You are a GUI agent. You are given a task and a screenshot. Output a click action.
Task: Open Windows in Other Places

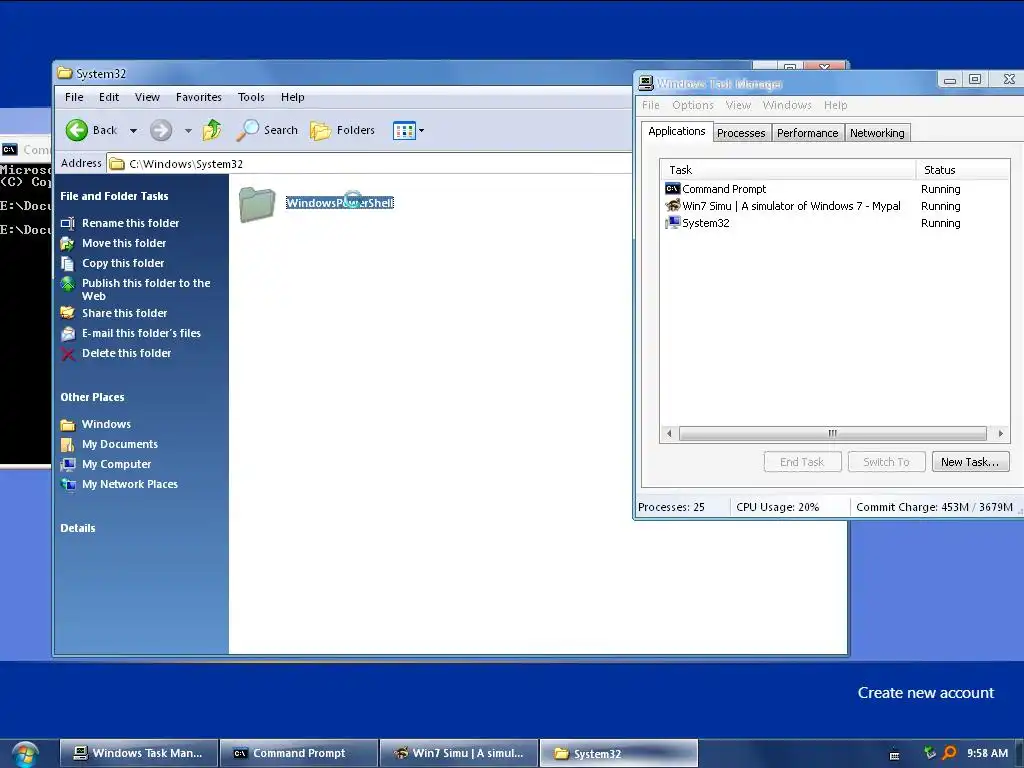[x=106, y=424]
